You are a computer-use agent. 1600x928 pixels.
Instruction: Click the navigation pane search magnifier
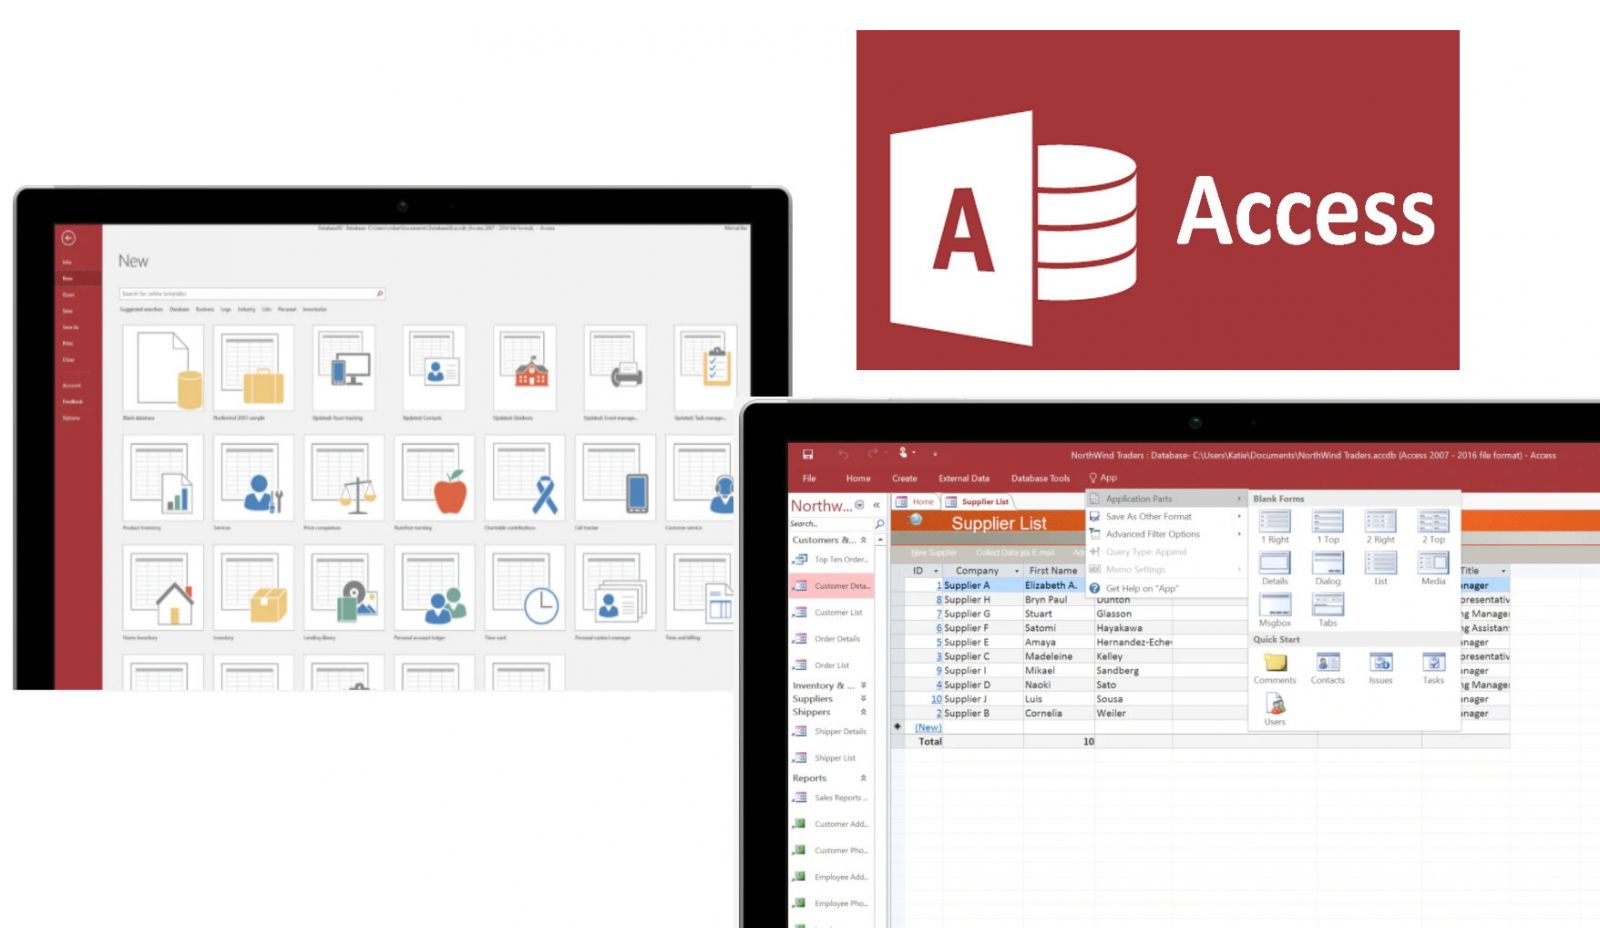(x=880, y=524)
